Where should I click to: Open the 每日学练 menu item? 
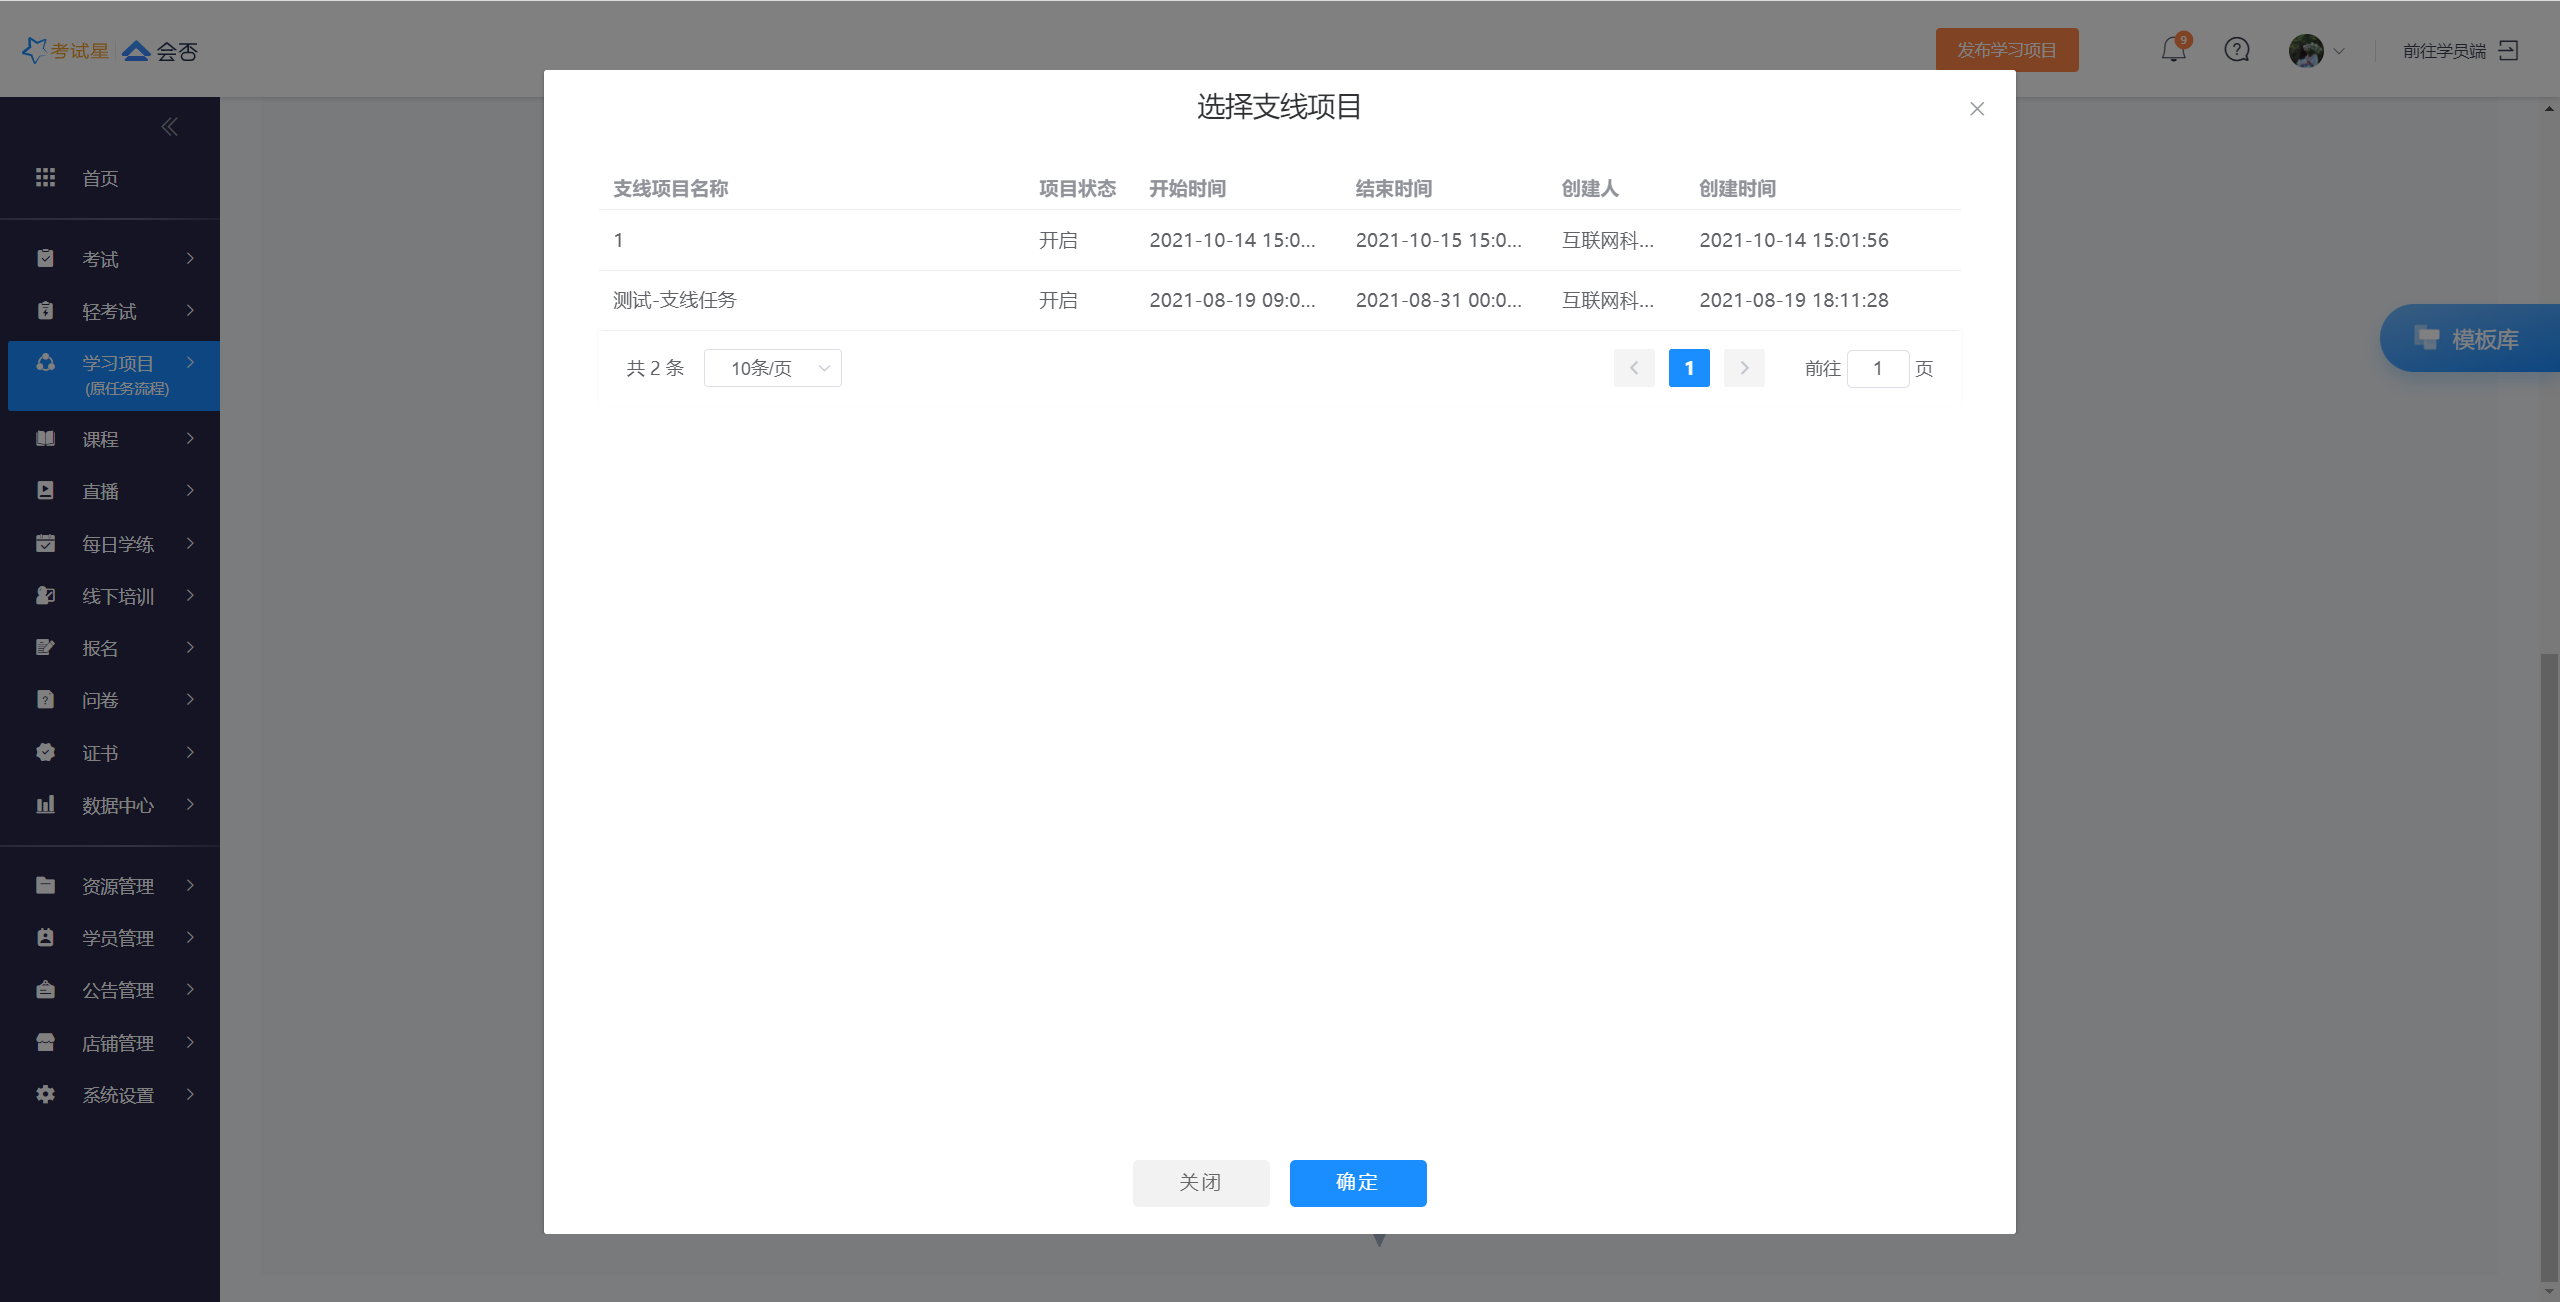pos(117,544)
